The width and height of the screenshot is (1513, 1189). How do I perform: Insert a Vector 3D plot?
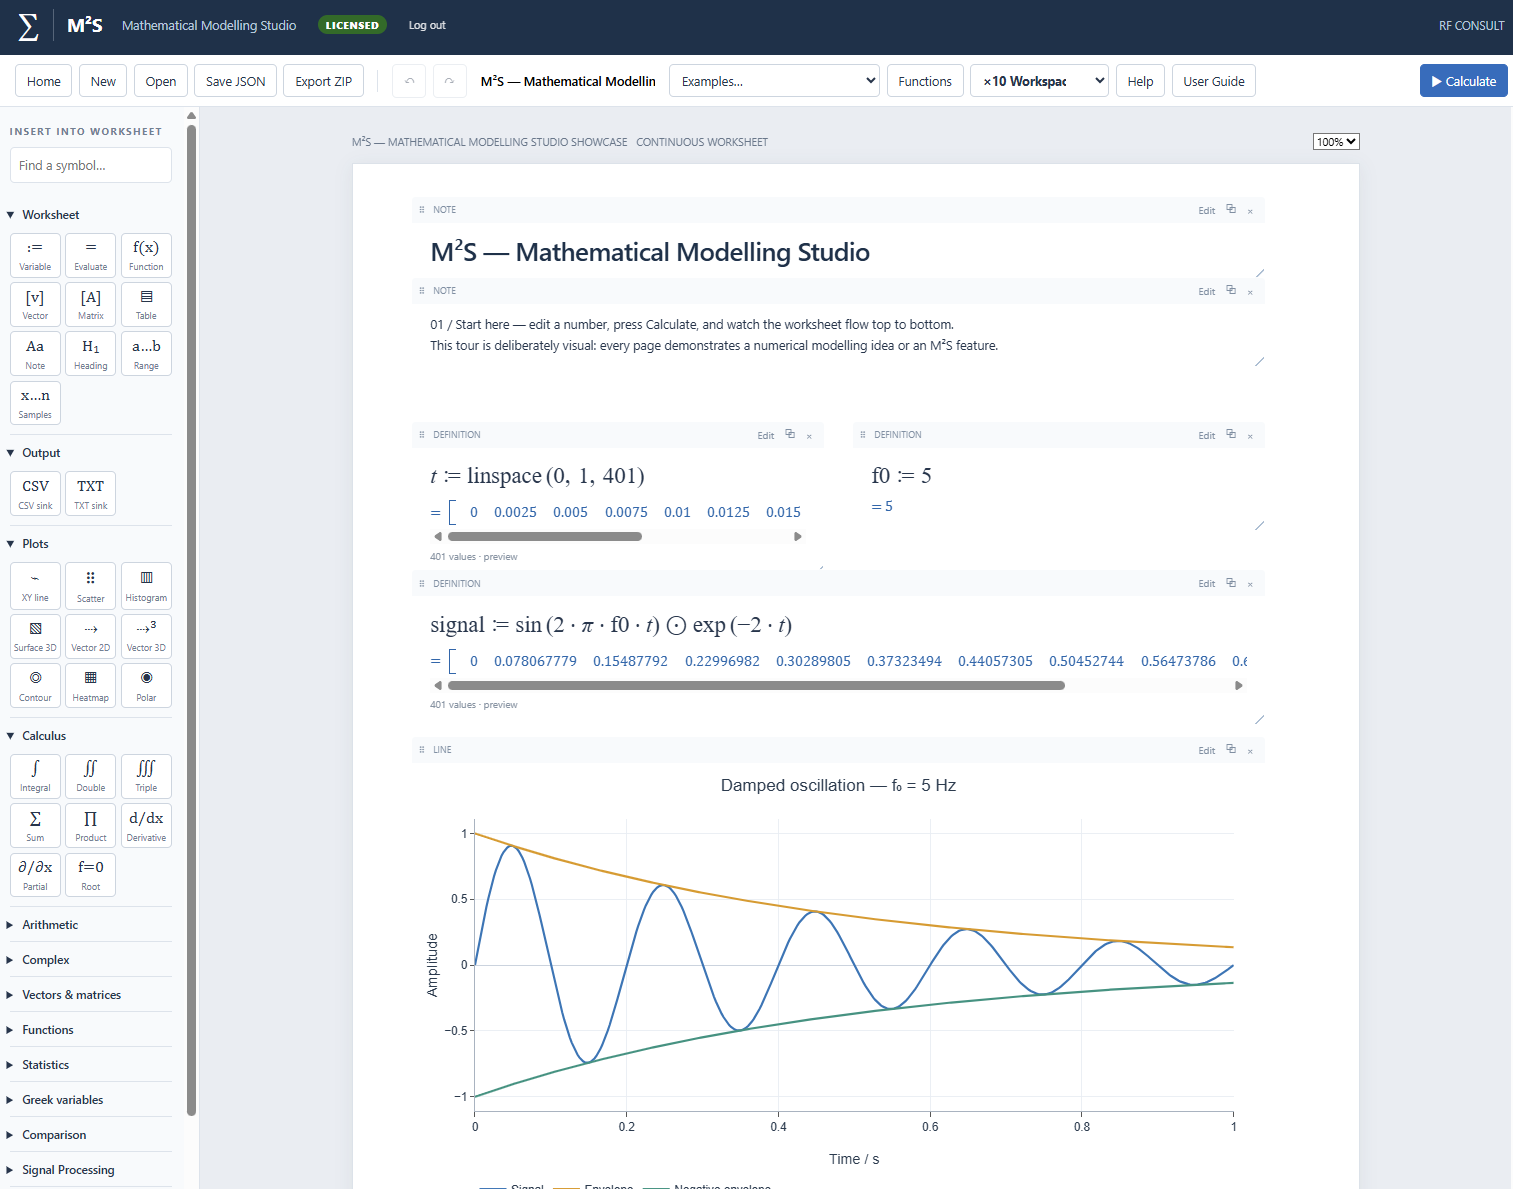point(146,636)
